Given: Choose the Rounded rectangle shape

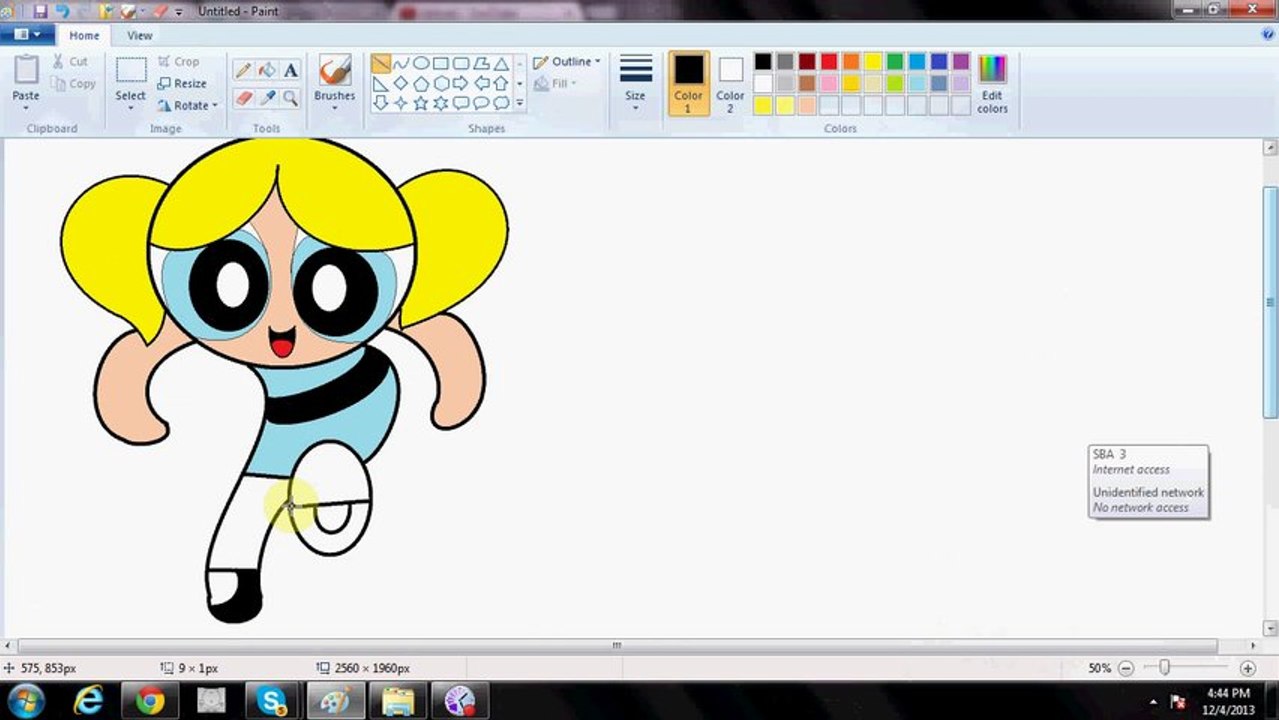Looking at the screenshot, I should [x=461, y=64].
